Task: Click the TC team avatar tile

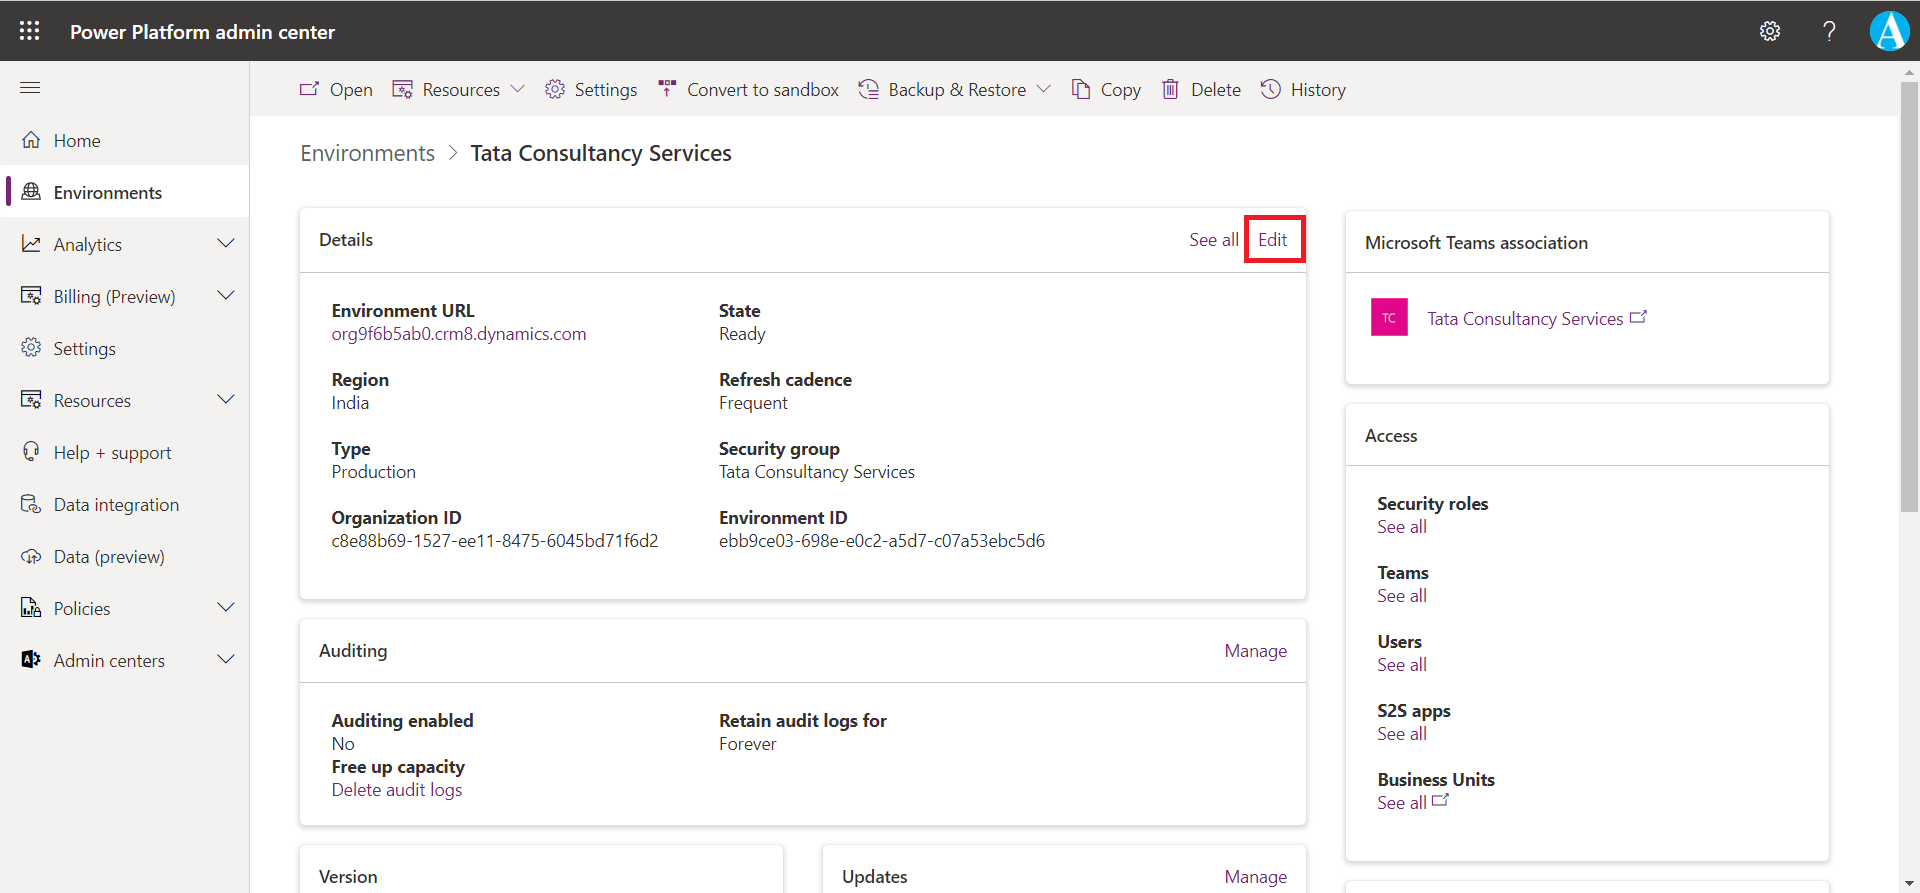Action: [x=1389, y=318]
